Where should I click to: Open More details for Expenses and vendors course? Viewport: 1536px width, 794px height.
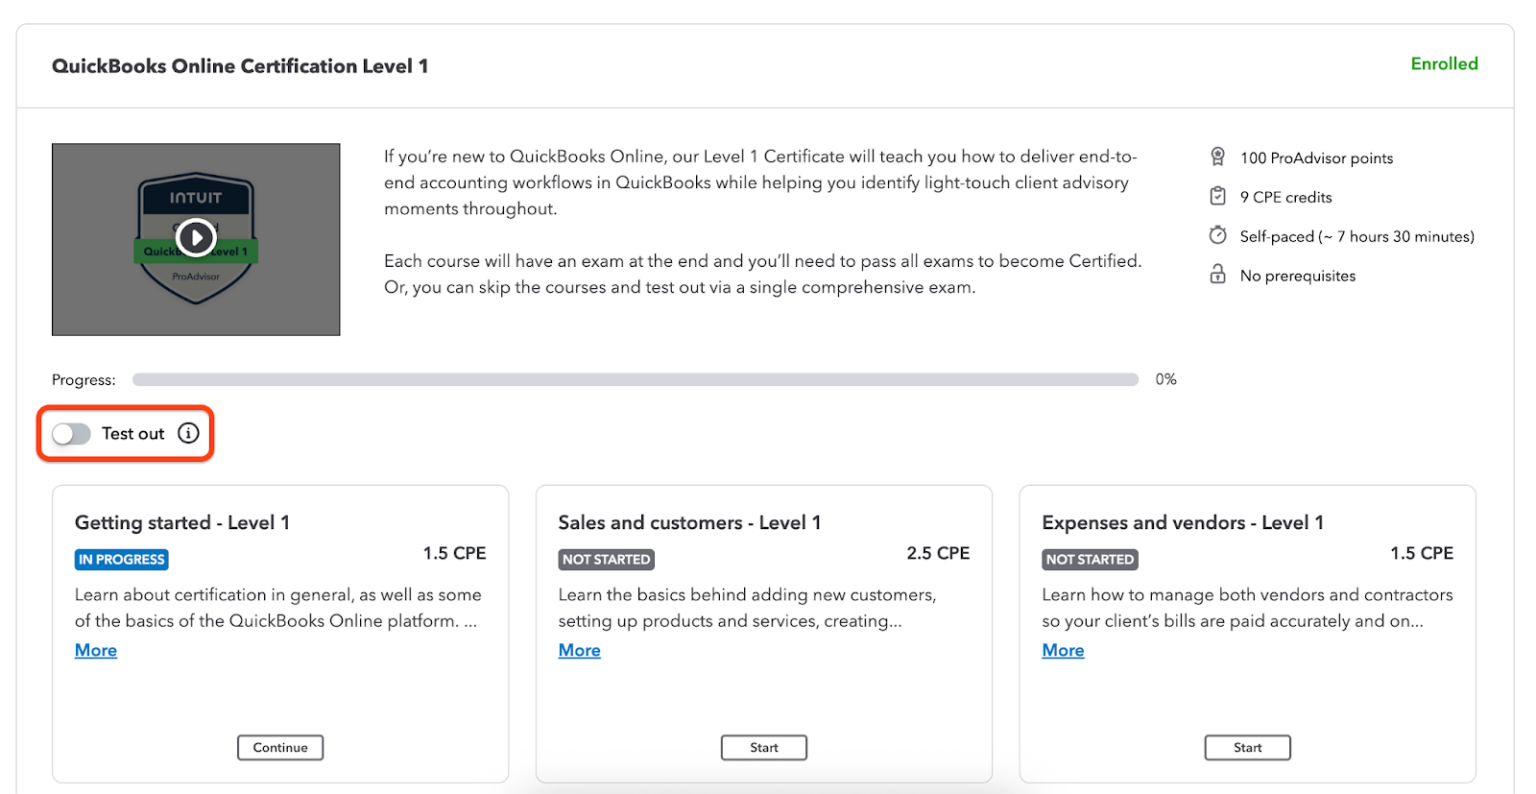tap(1062, 650)
